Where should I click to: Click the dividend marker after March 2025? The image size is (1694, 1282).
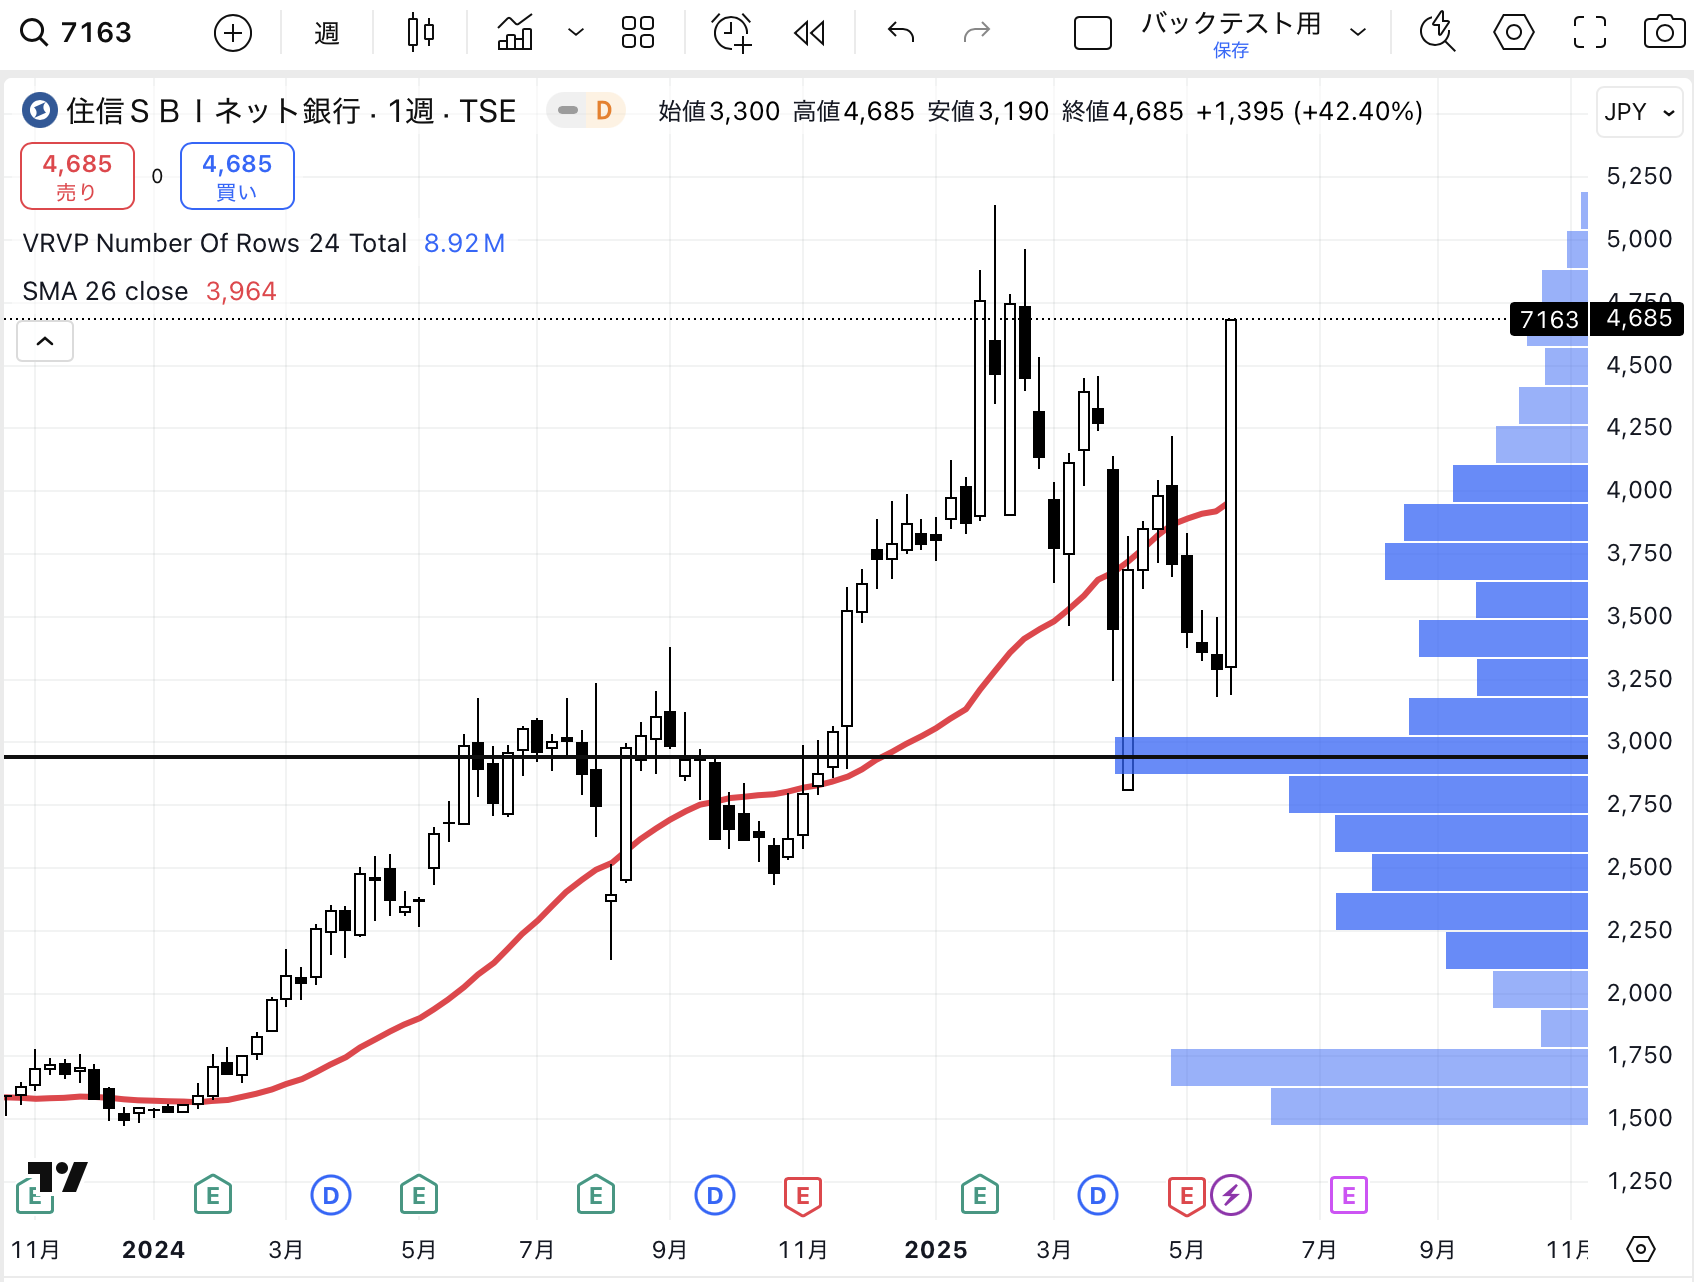pos(1098,1195)
